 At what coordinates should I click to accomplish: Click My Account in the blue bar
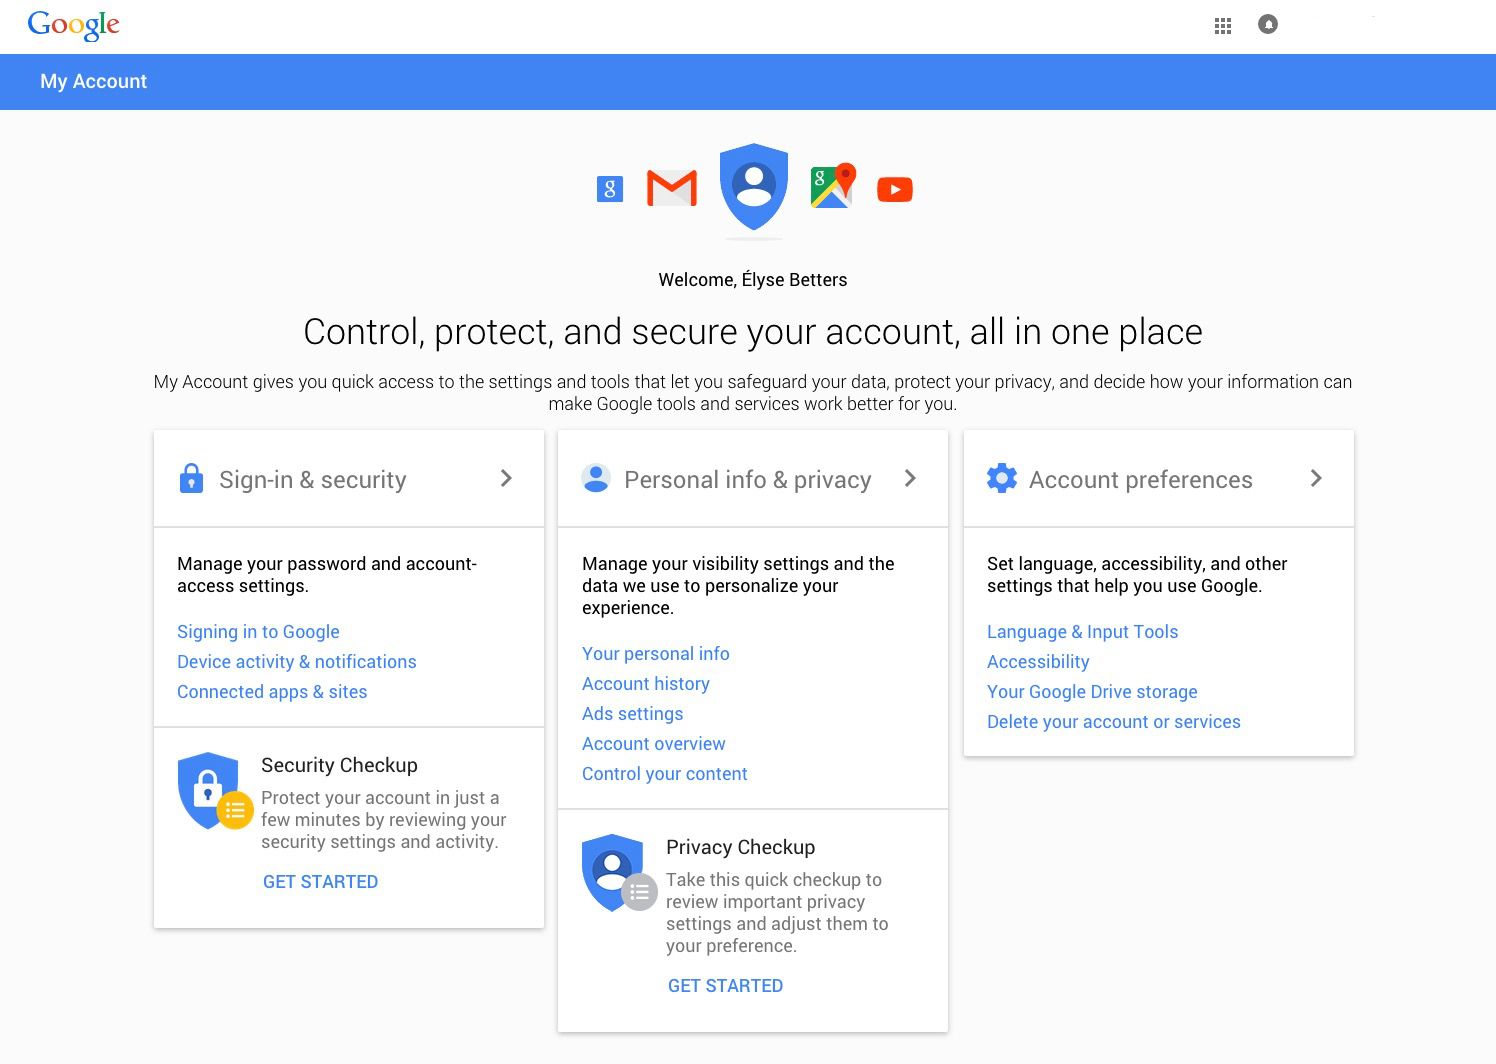pyautogui.click(x=93, y=82)
